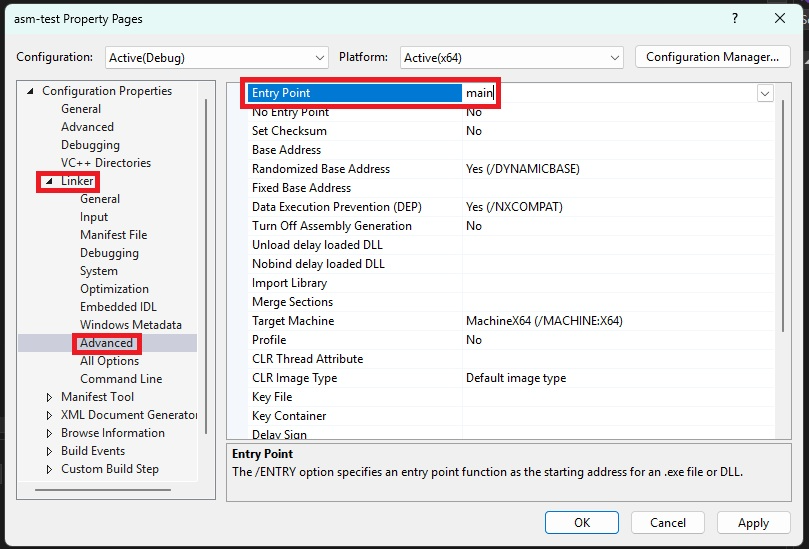Open the Entry Point value dropdown arrow
This screenshot has height=549, width=809.
click(765, 93)
